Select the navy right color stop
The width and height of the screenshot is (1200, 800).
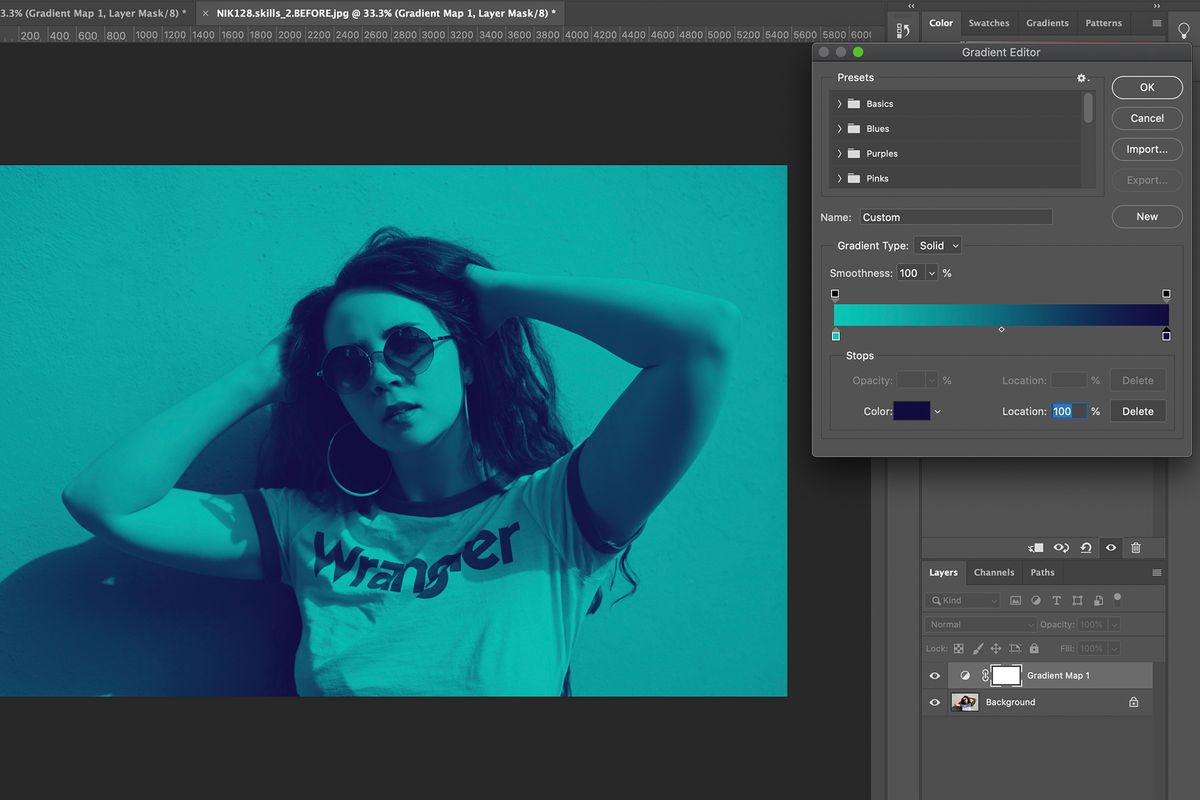click(x=1166, y=334)
